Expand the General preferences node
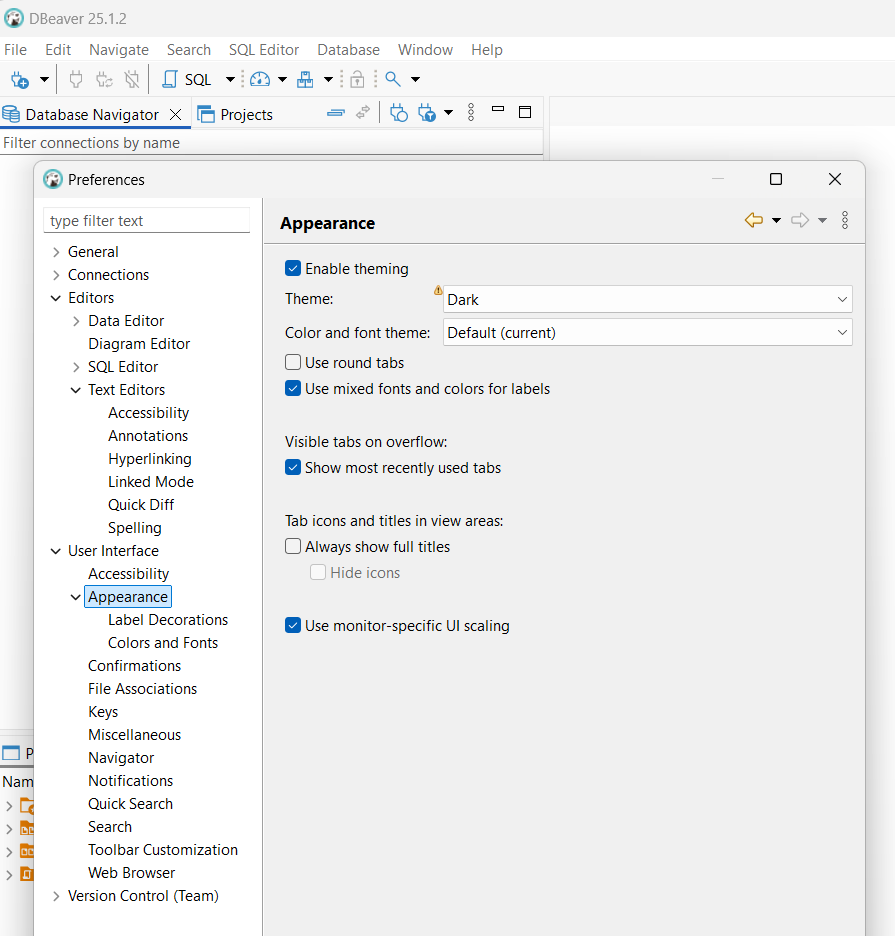The image size is (895, 936). click(56, 252)
